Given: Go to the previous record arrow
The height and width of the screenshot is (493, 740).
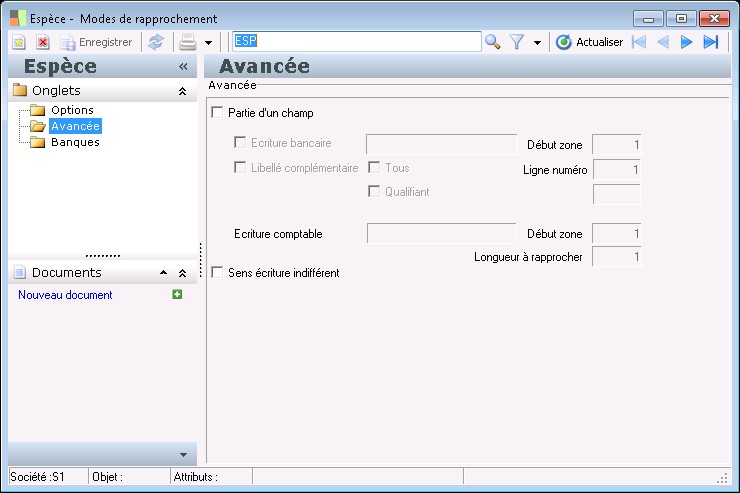Looking at the screenshot, I should [x=663, y=42].
